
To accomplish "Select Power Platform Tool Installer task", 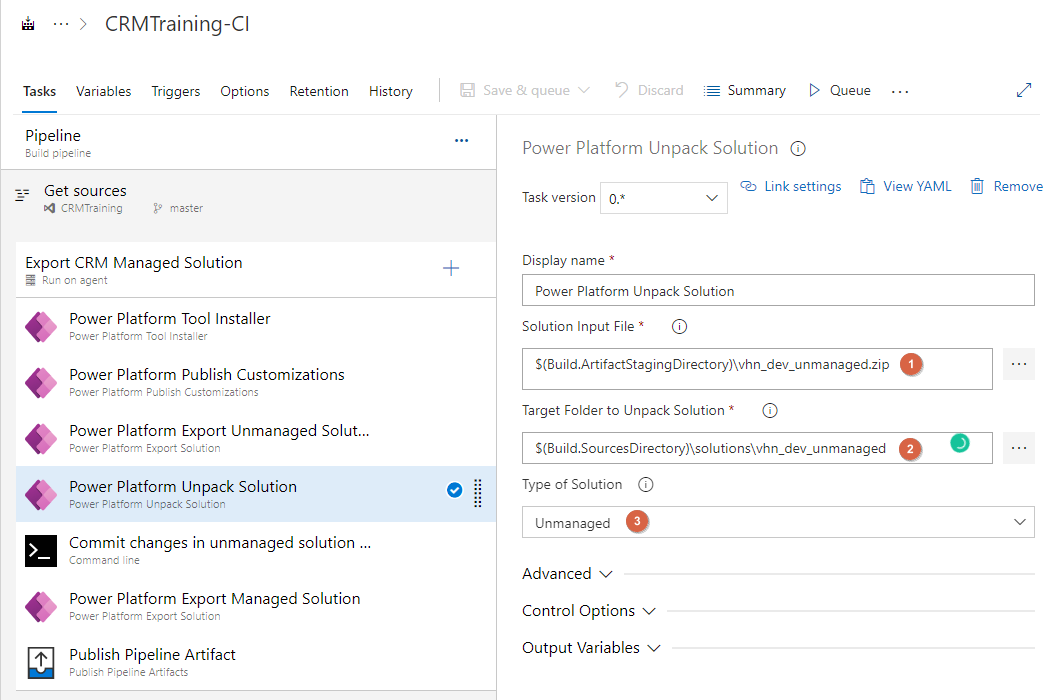I will click(255, 326).
